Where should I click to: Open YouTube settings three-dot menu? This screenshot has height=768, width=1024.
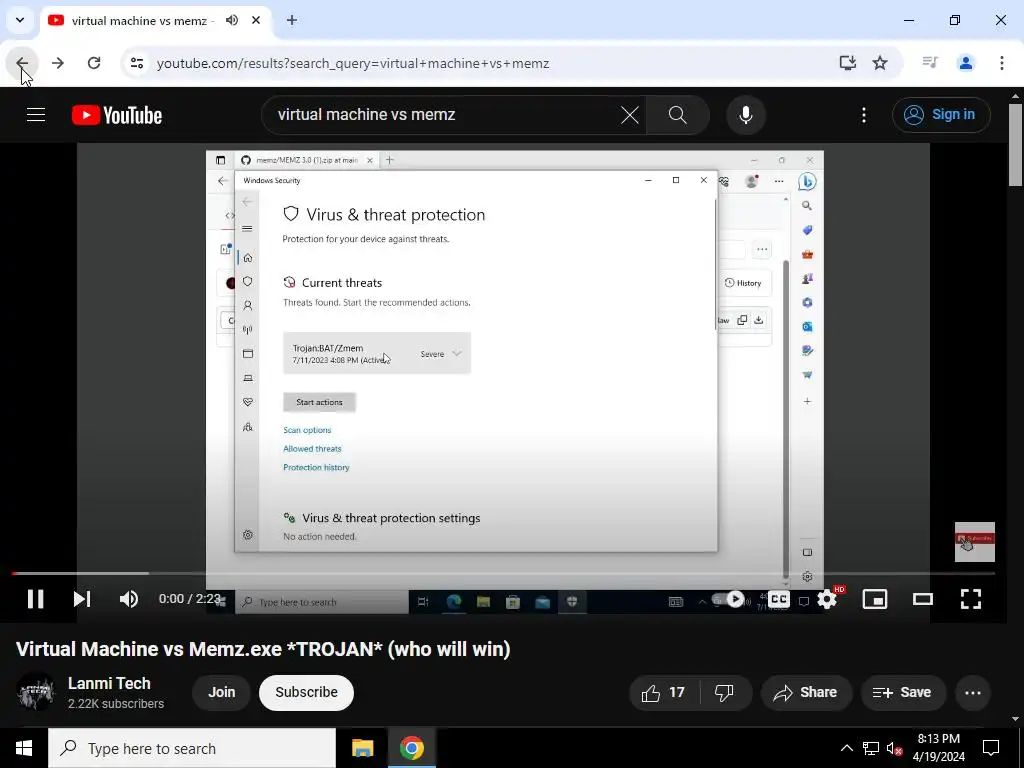pos(864,115)
